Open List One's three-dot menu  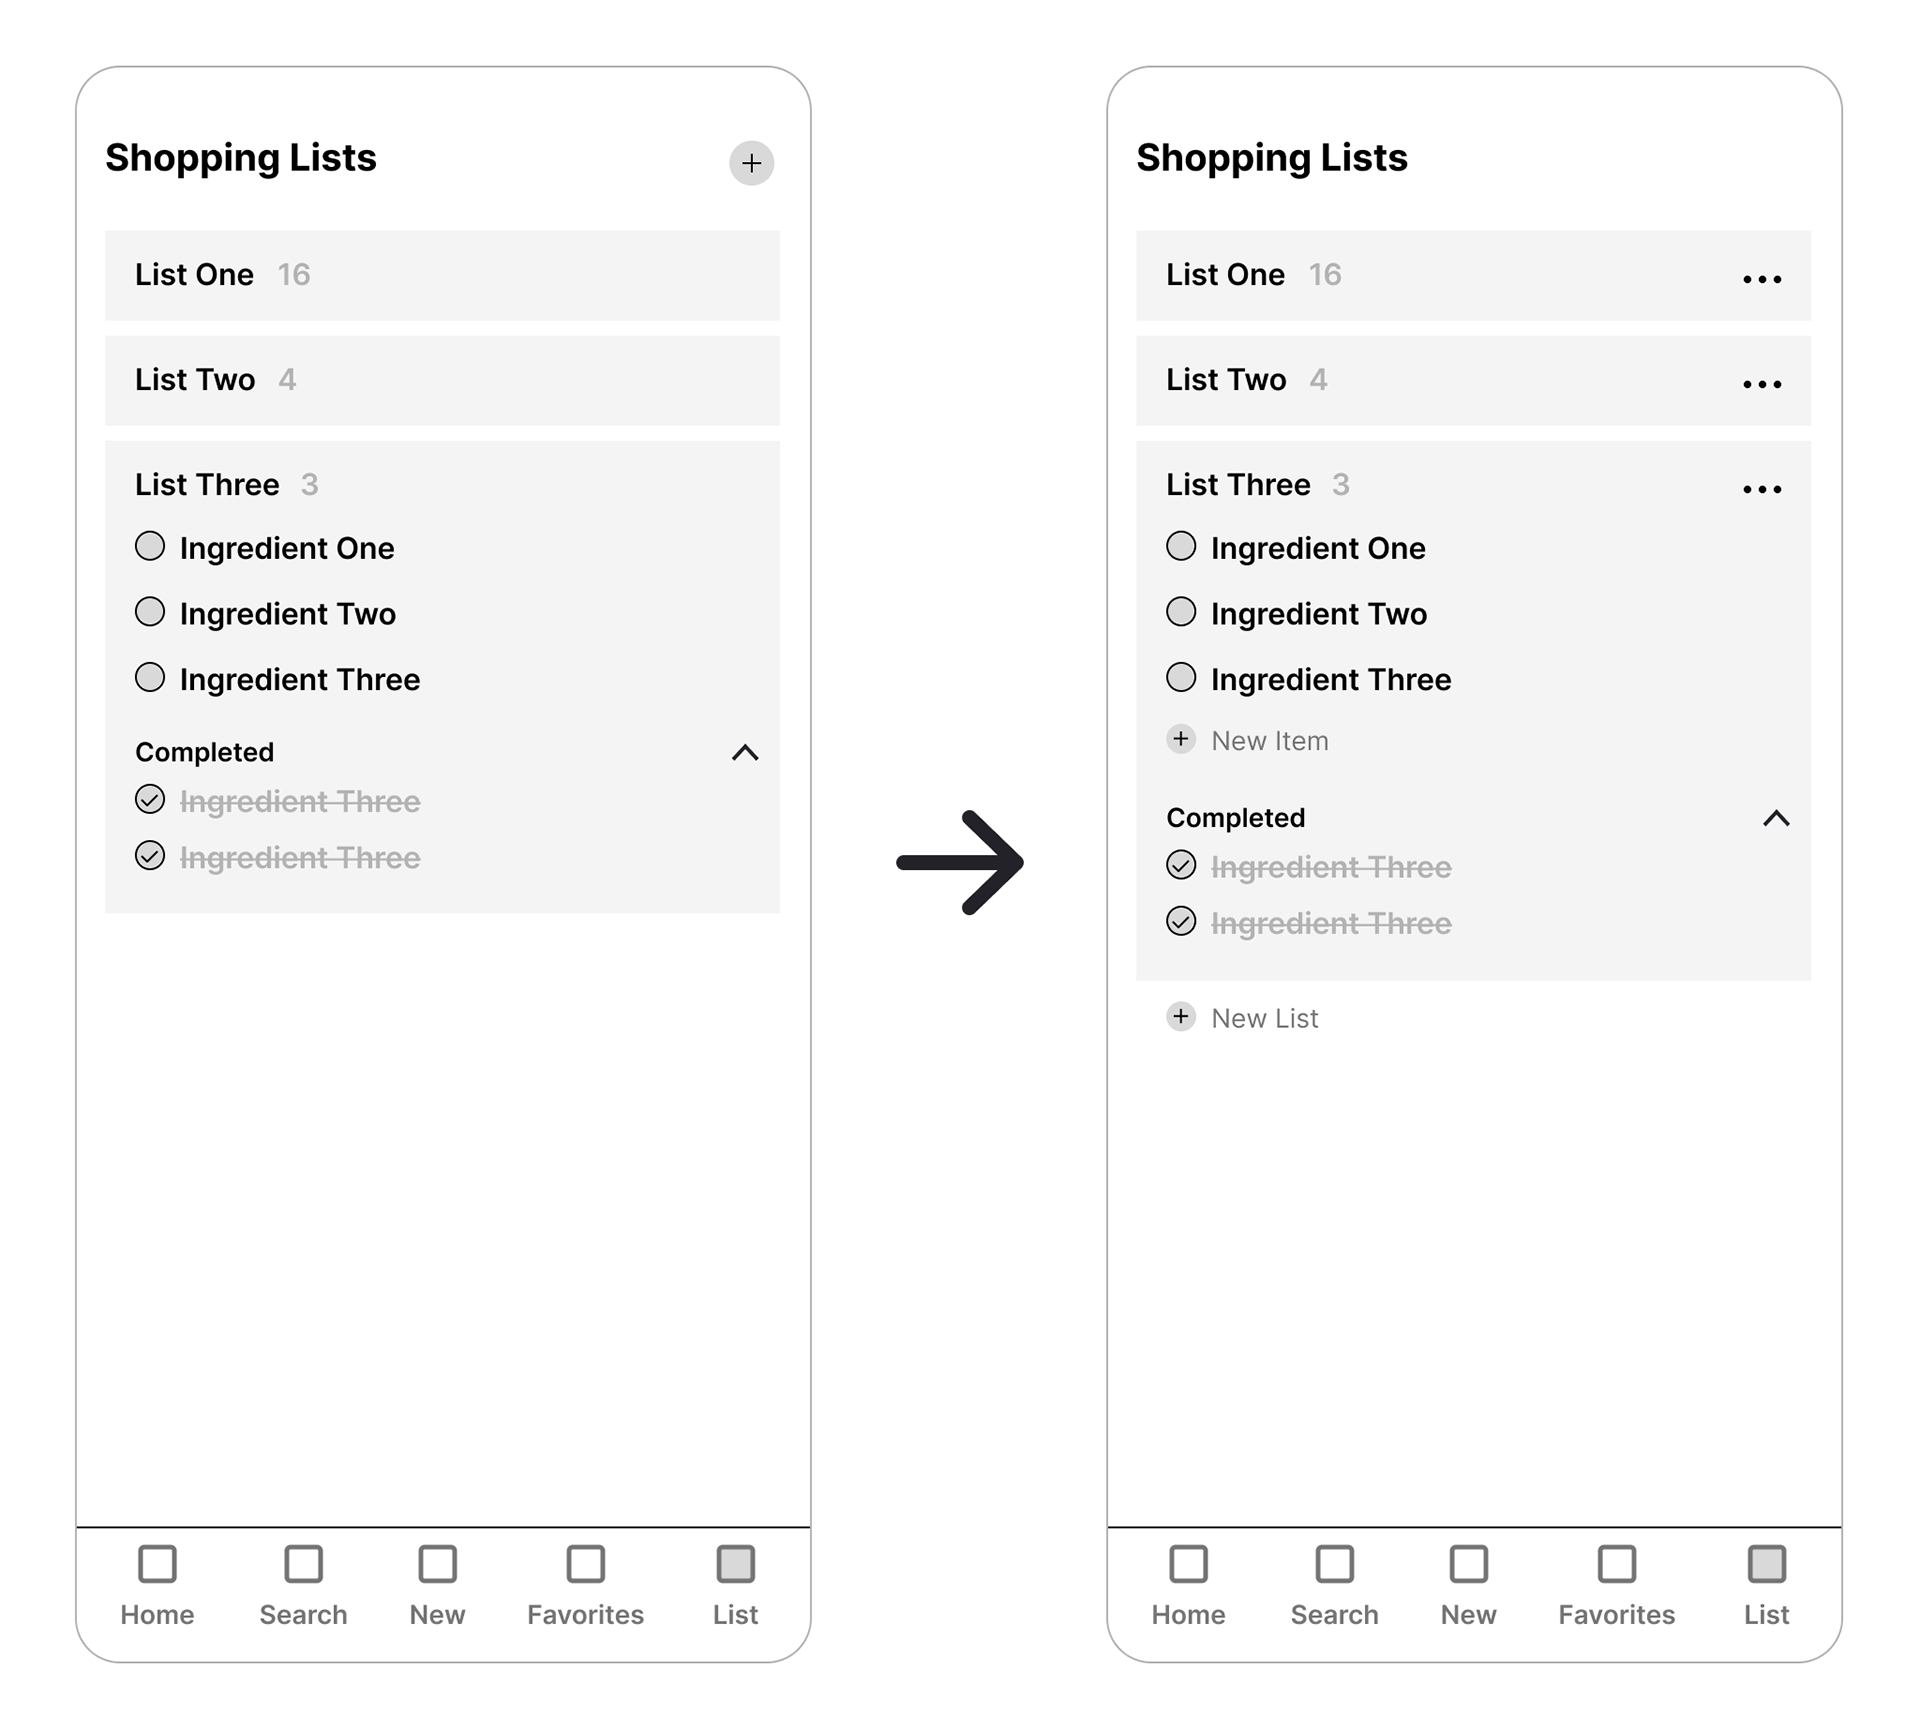(1761, 279)
